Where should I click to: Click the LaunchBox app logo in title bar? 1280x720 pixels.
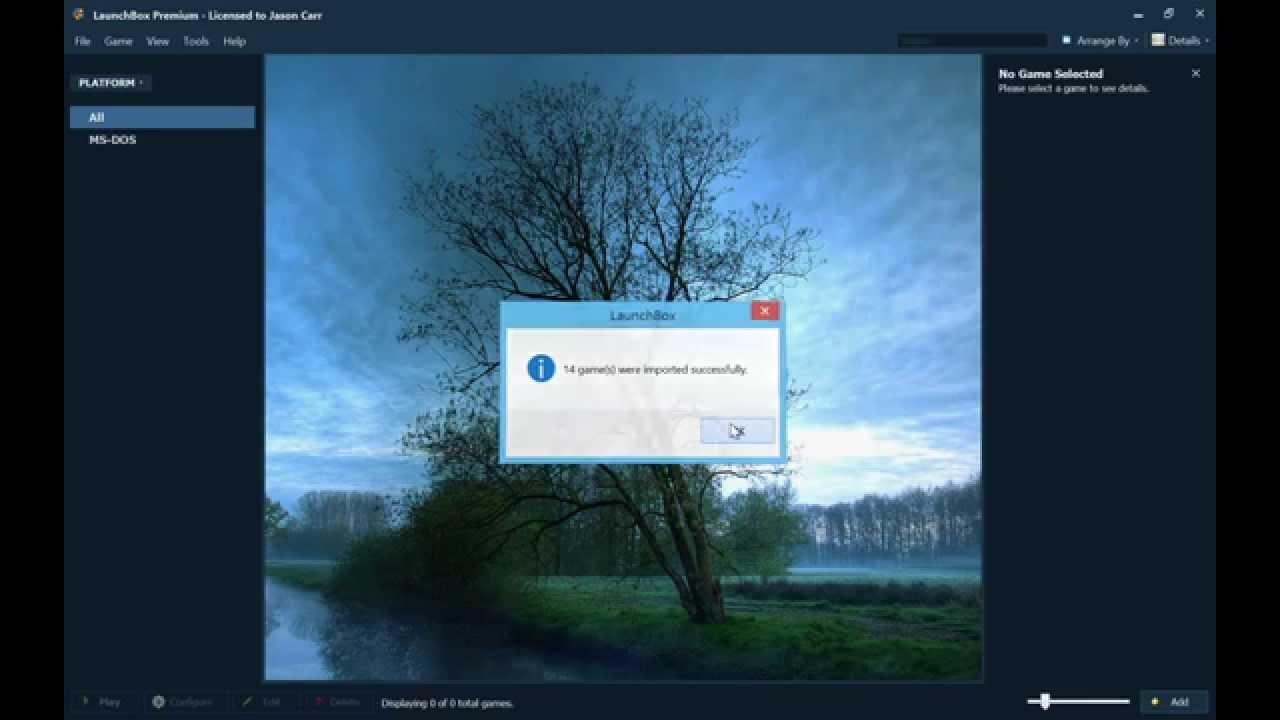pos(78,15)
